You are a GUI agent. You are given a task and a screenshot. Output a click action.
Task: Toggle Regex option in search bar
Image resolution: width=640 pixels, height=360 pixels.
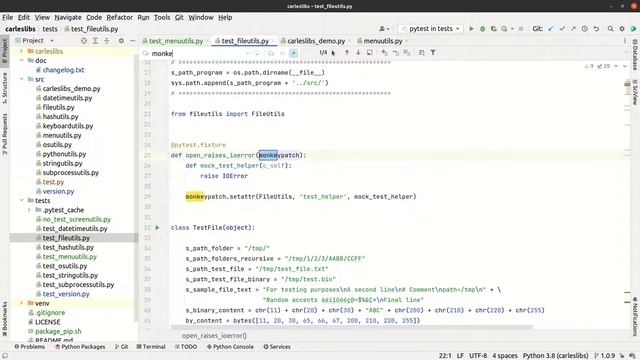(293, 53)
